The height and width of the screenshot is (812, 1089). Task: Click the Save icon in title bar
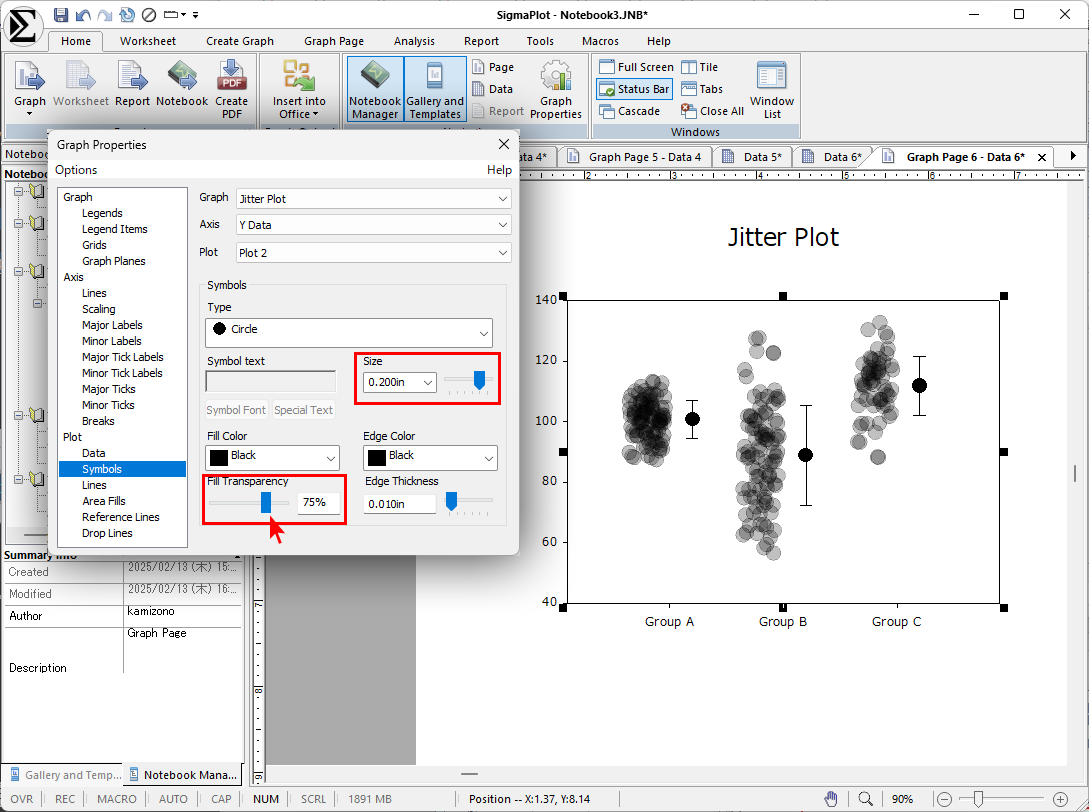tap(61, 14)
